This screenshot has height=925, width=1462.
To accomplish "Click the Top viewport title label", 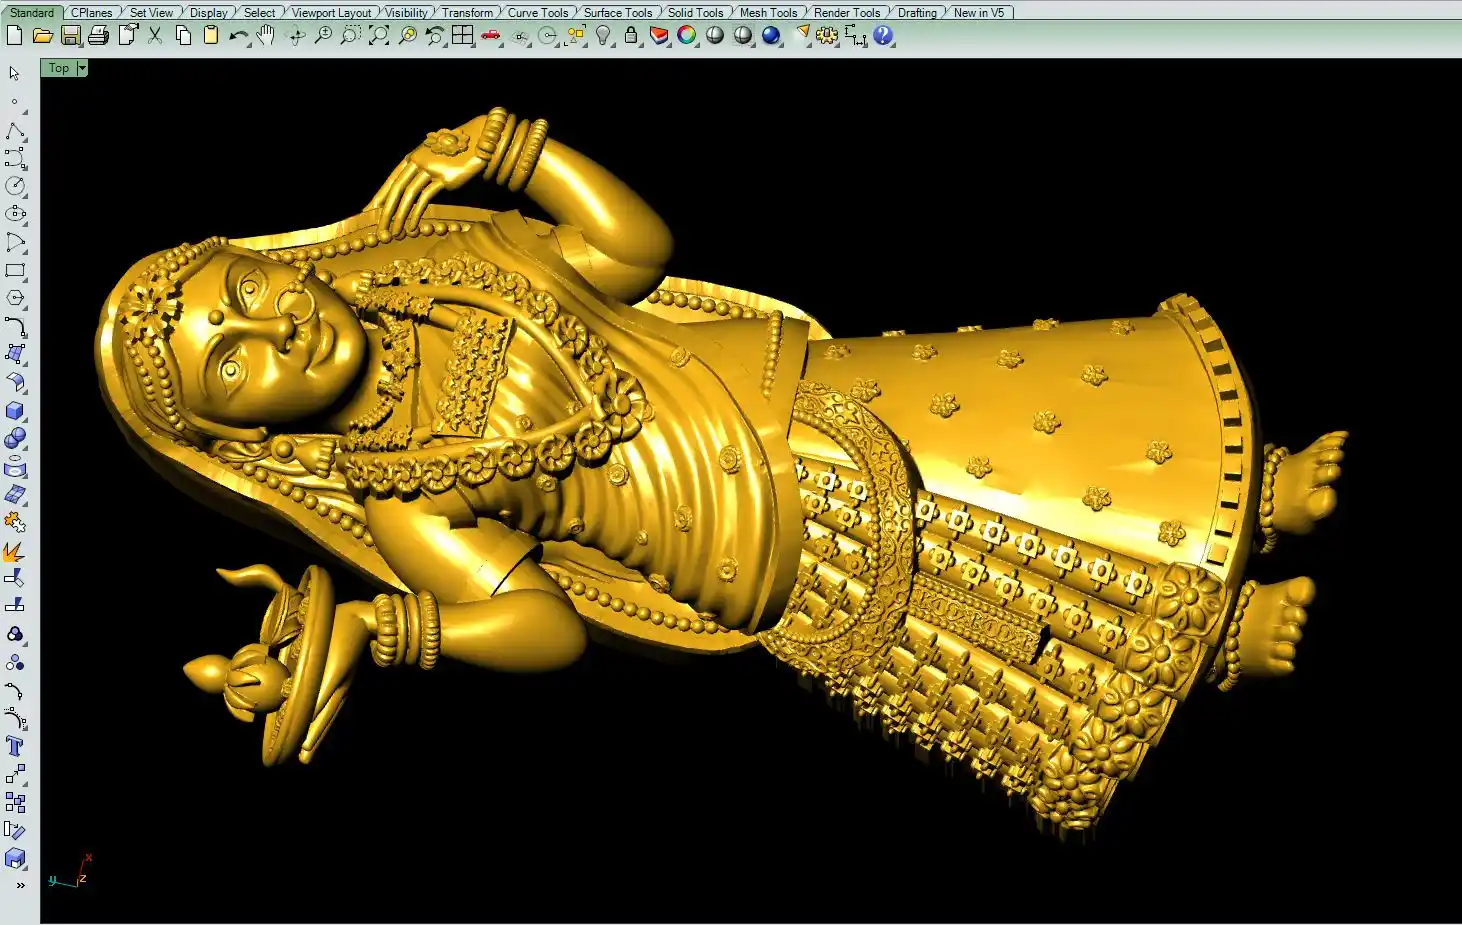I will (59, 68).
